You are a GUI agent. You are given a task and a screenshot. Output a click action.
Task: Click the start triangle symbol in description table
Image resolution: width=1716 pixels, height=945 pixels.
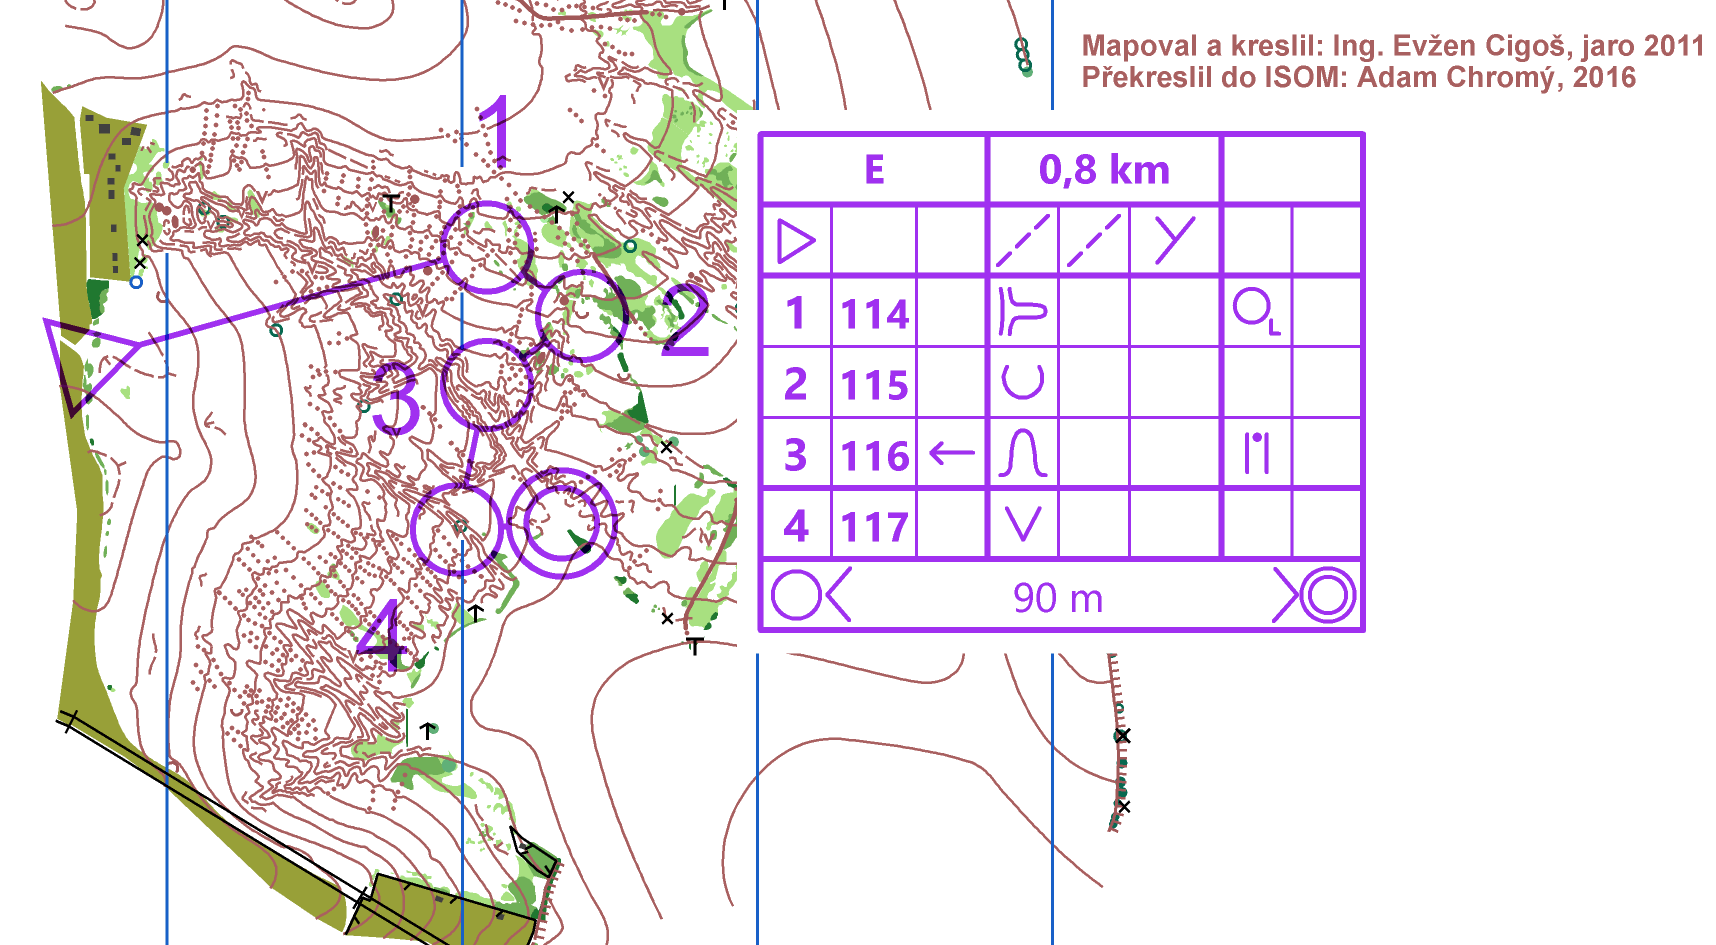point(796,241)
